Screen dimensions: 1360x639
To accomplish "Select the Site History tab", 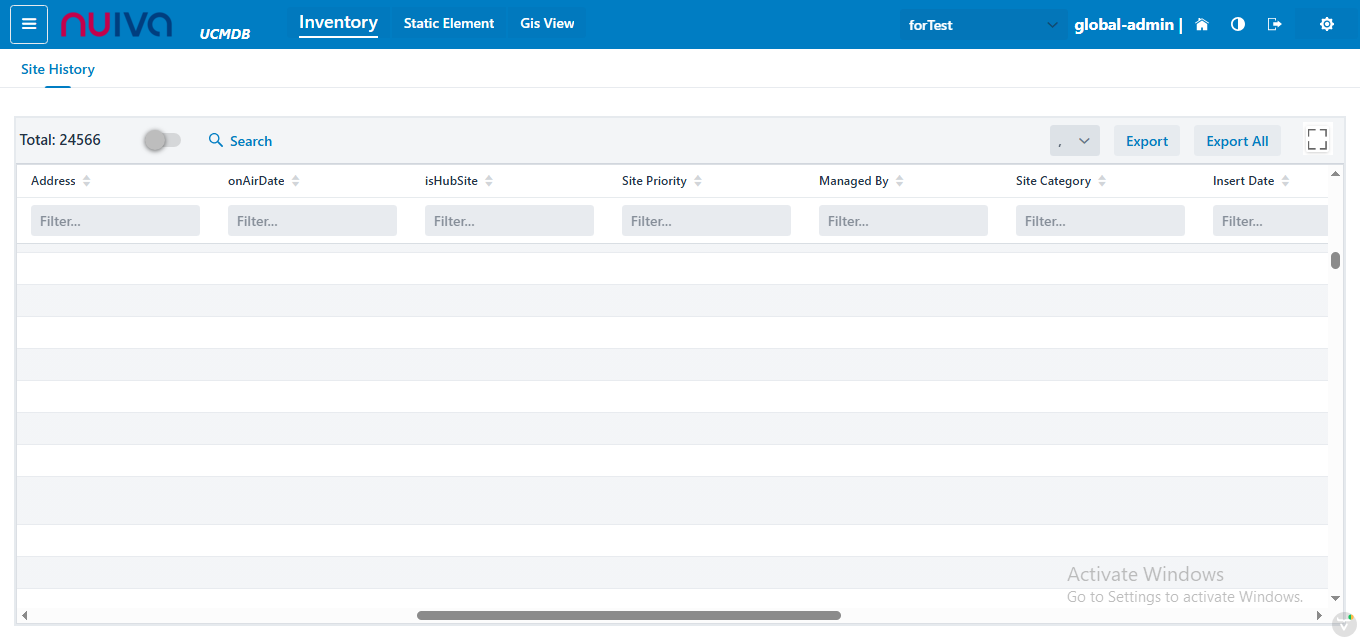I will 58,70.
